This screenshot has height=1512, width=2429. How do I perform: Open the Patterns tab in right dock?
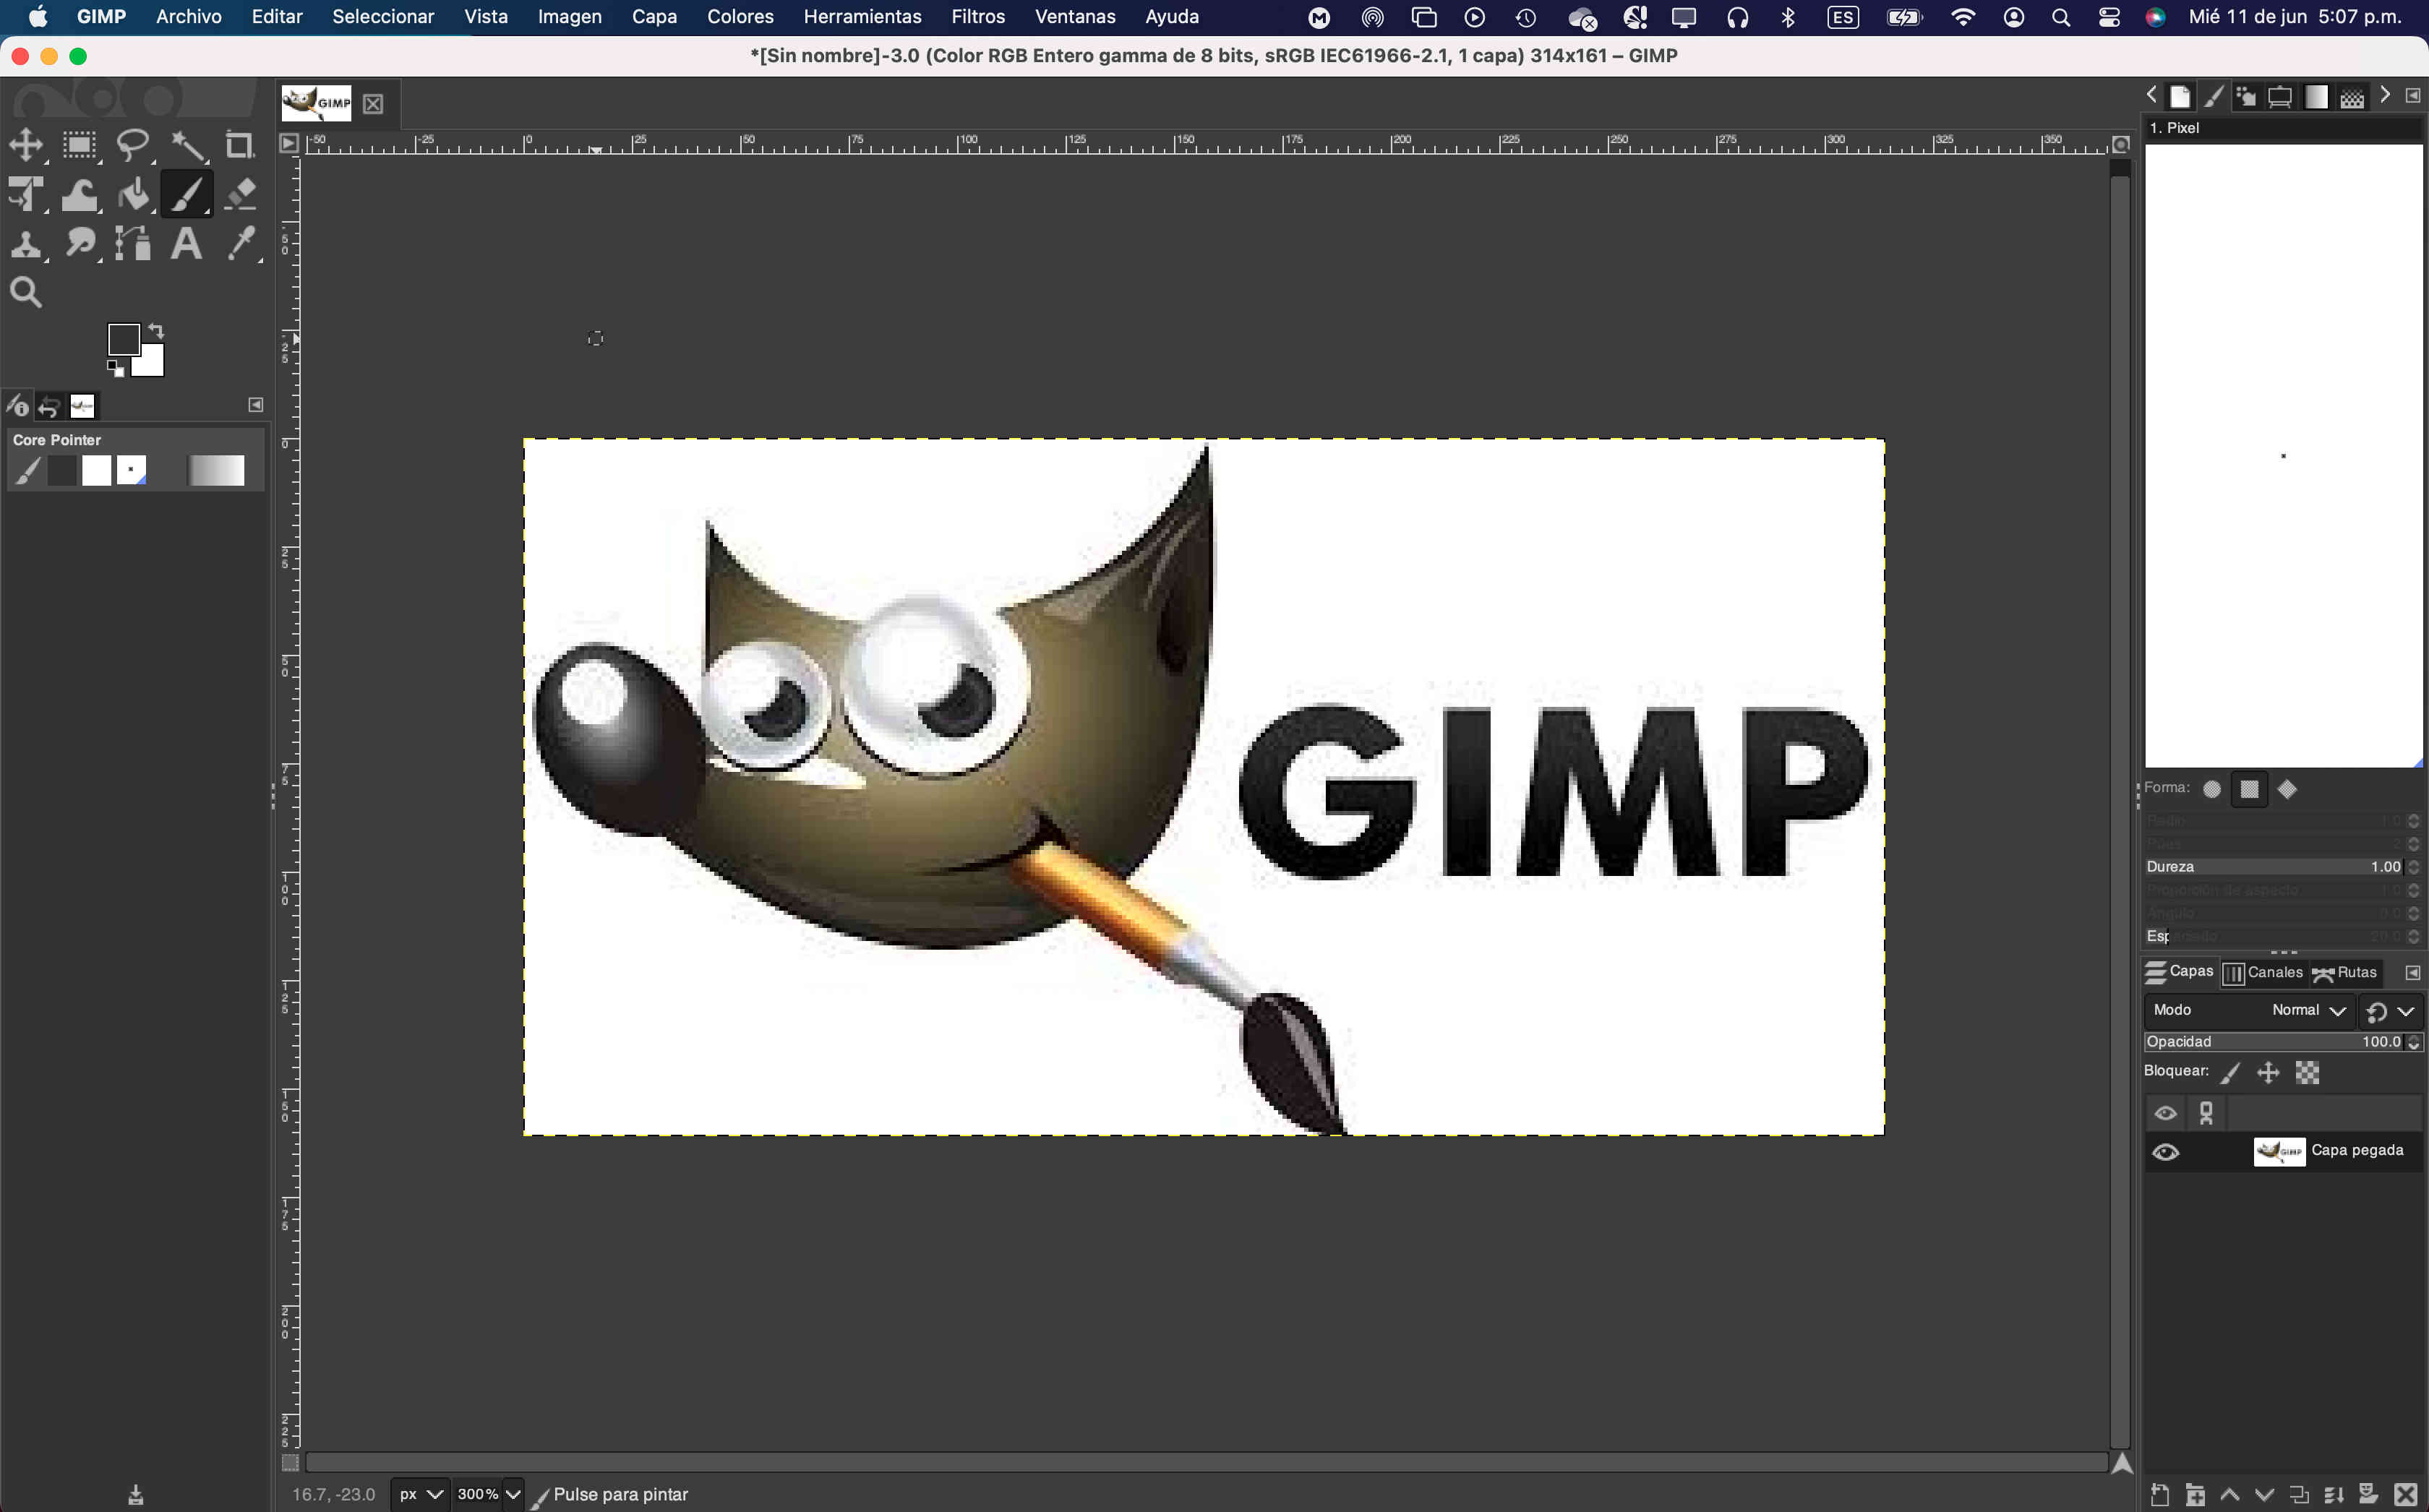[2352, 97]
